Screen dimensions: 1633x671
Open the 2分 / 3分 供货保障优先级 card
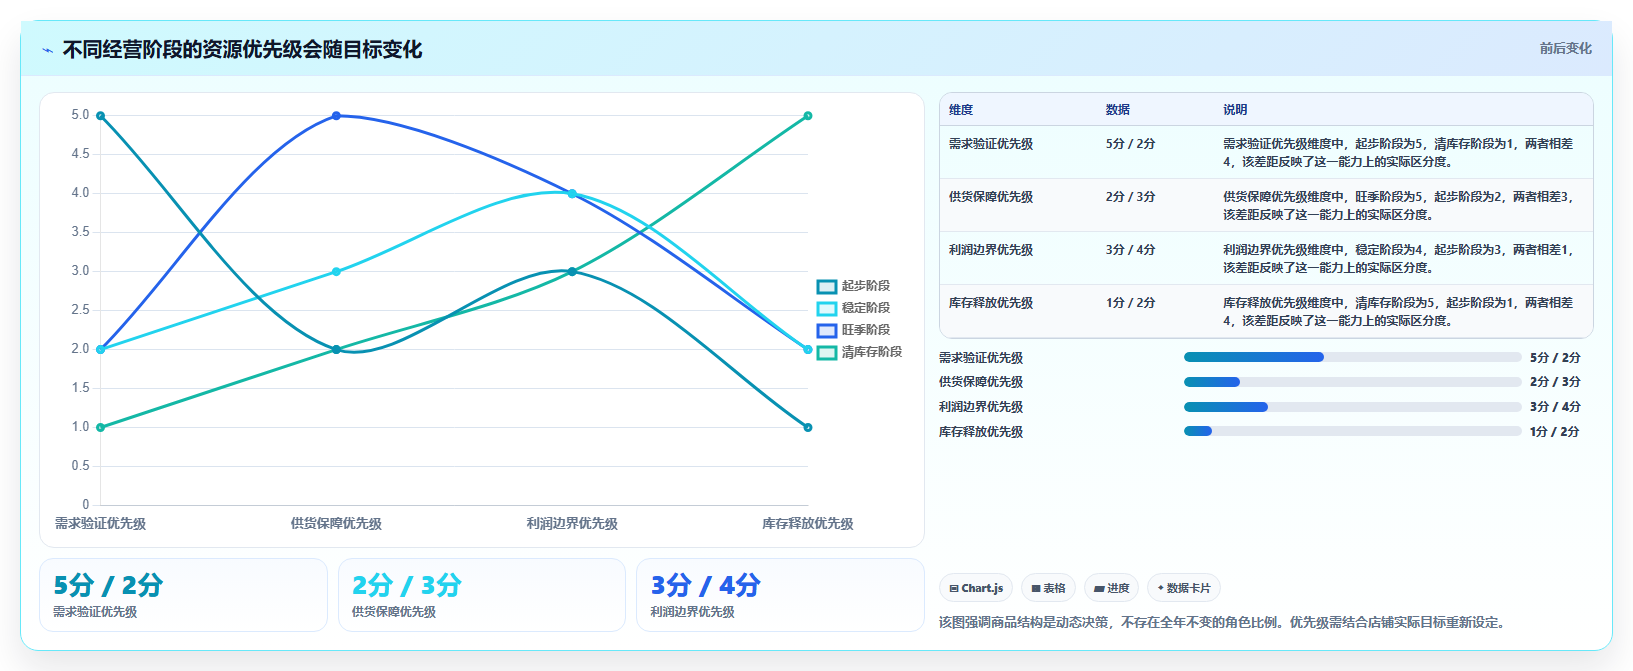click(x=482, y=595)
